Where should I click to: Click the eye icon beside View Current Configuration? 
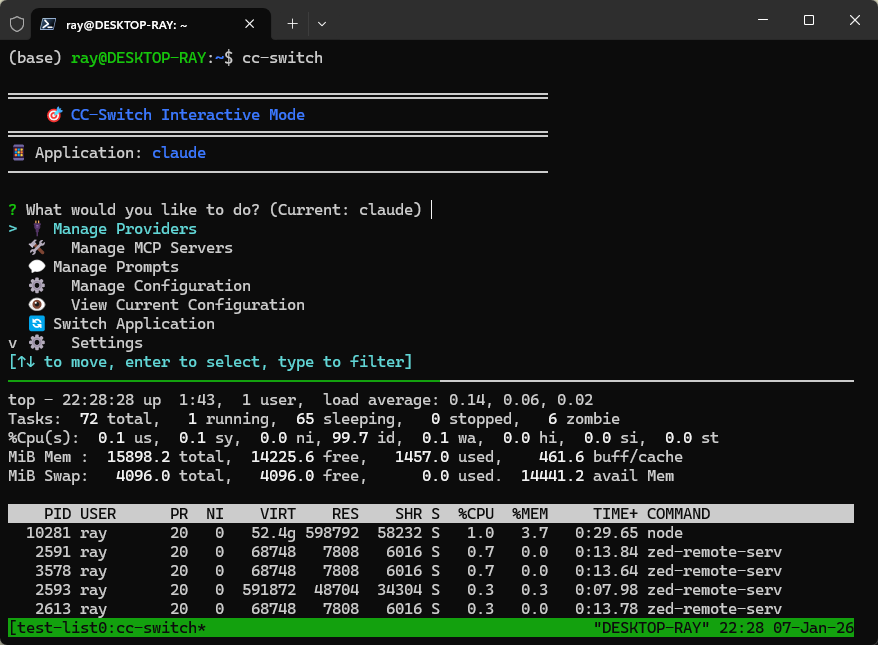37,305
